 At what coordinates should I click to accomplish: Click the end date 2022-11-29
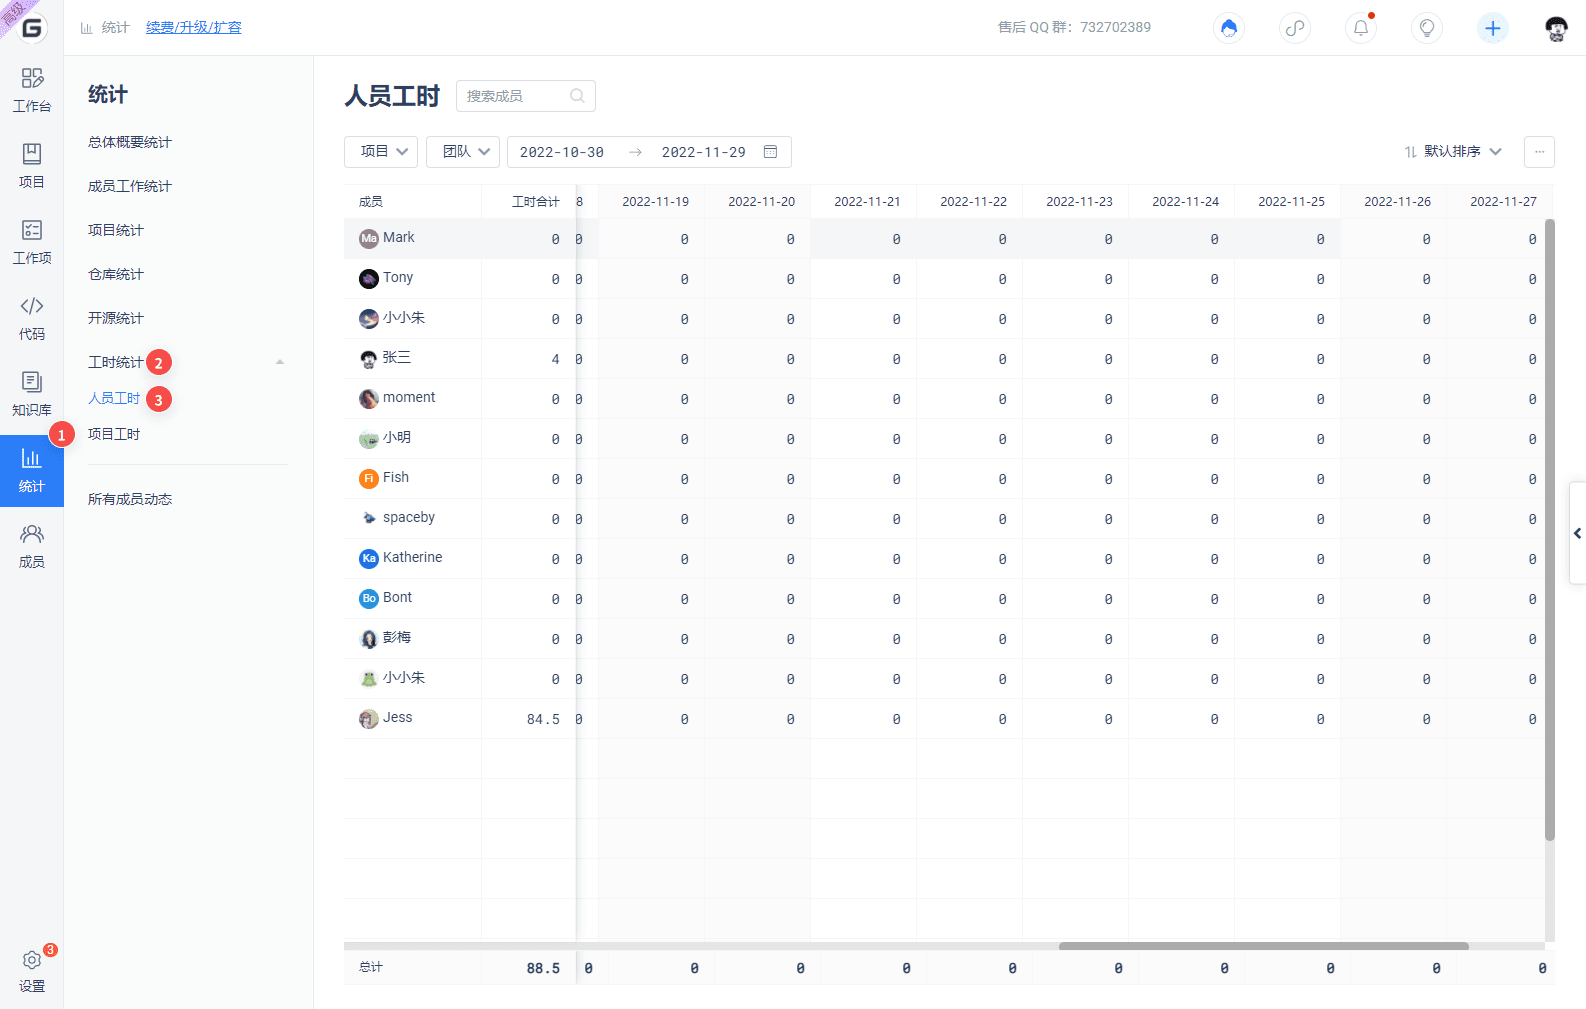click(704, 152)
